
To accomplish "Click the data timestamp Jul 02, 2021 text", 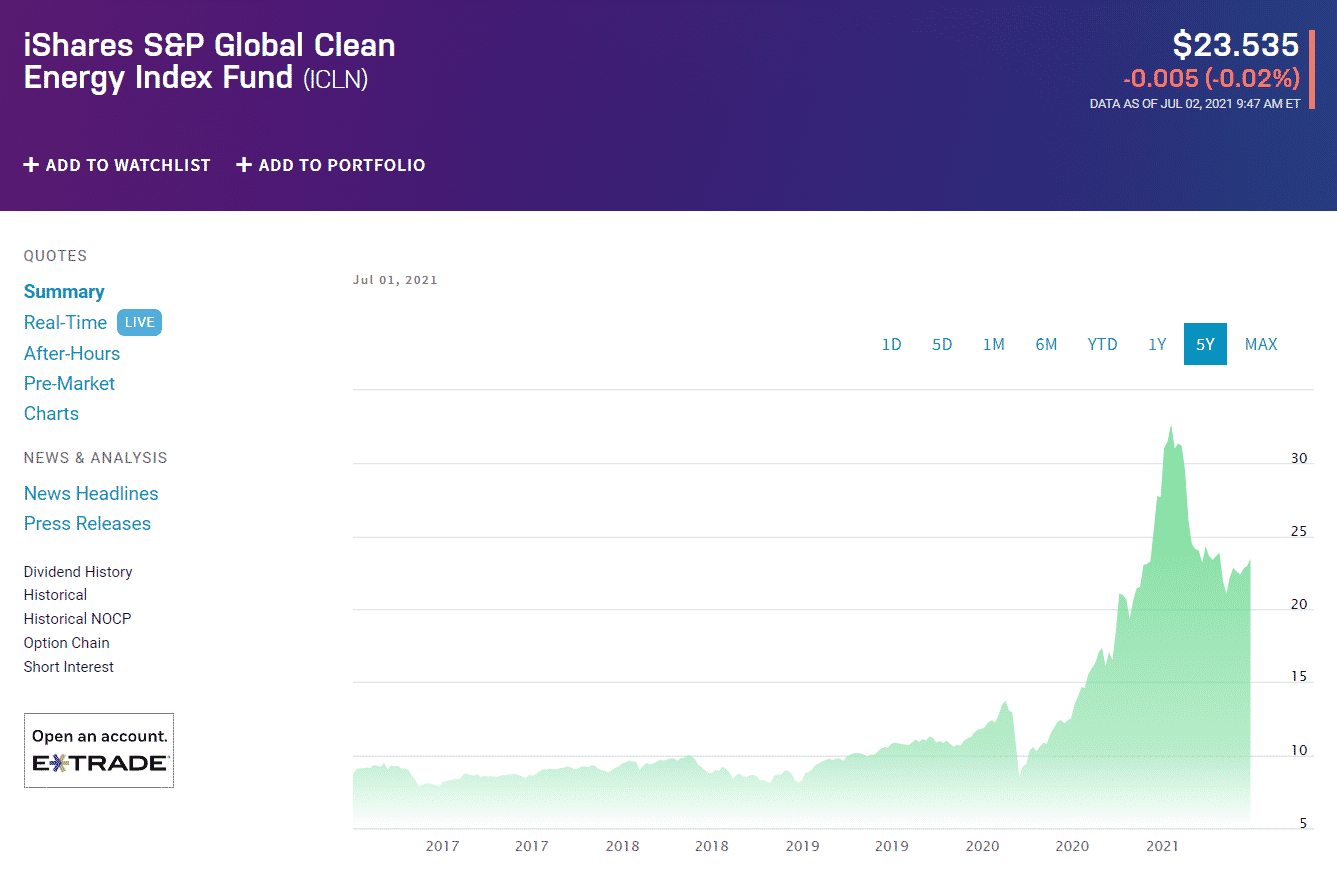I will coord(1195,103).
